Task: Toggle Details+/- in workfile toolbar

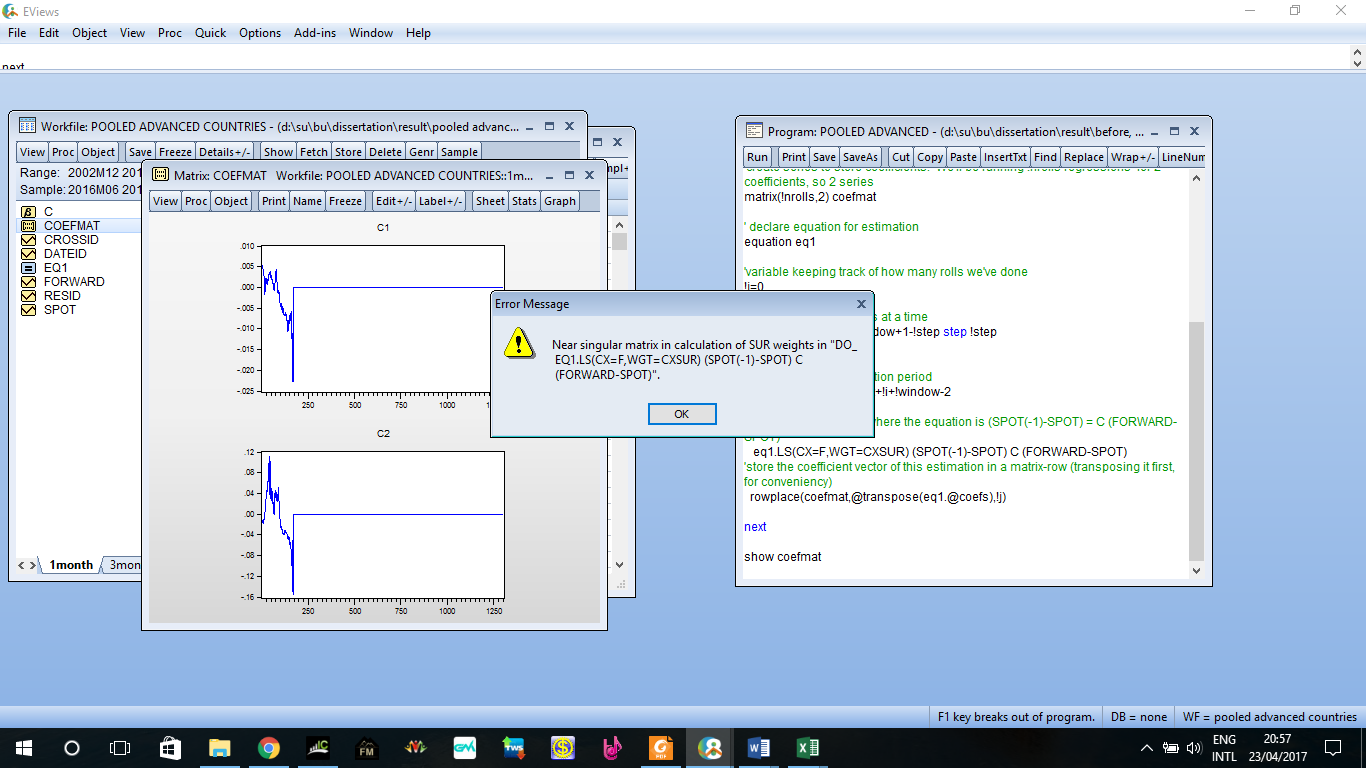Action: tap(224, 152)
